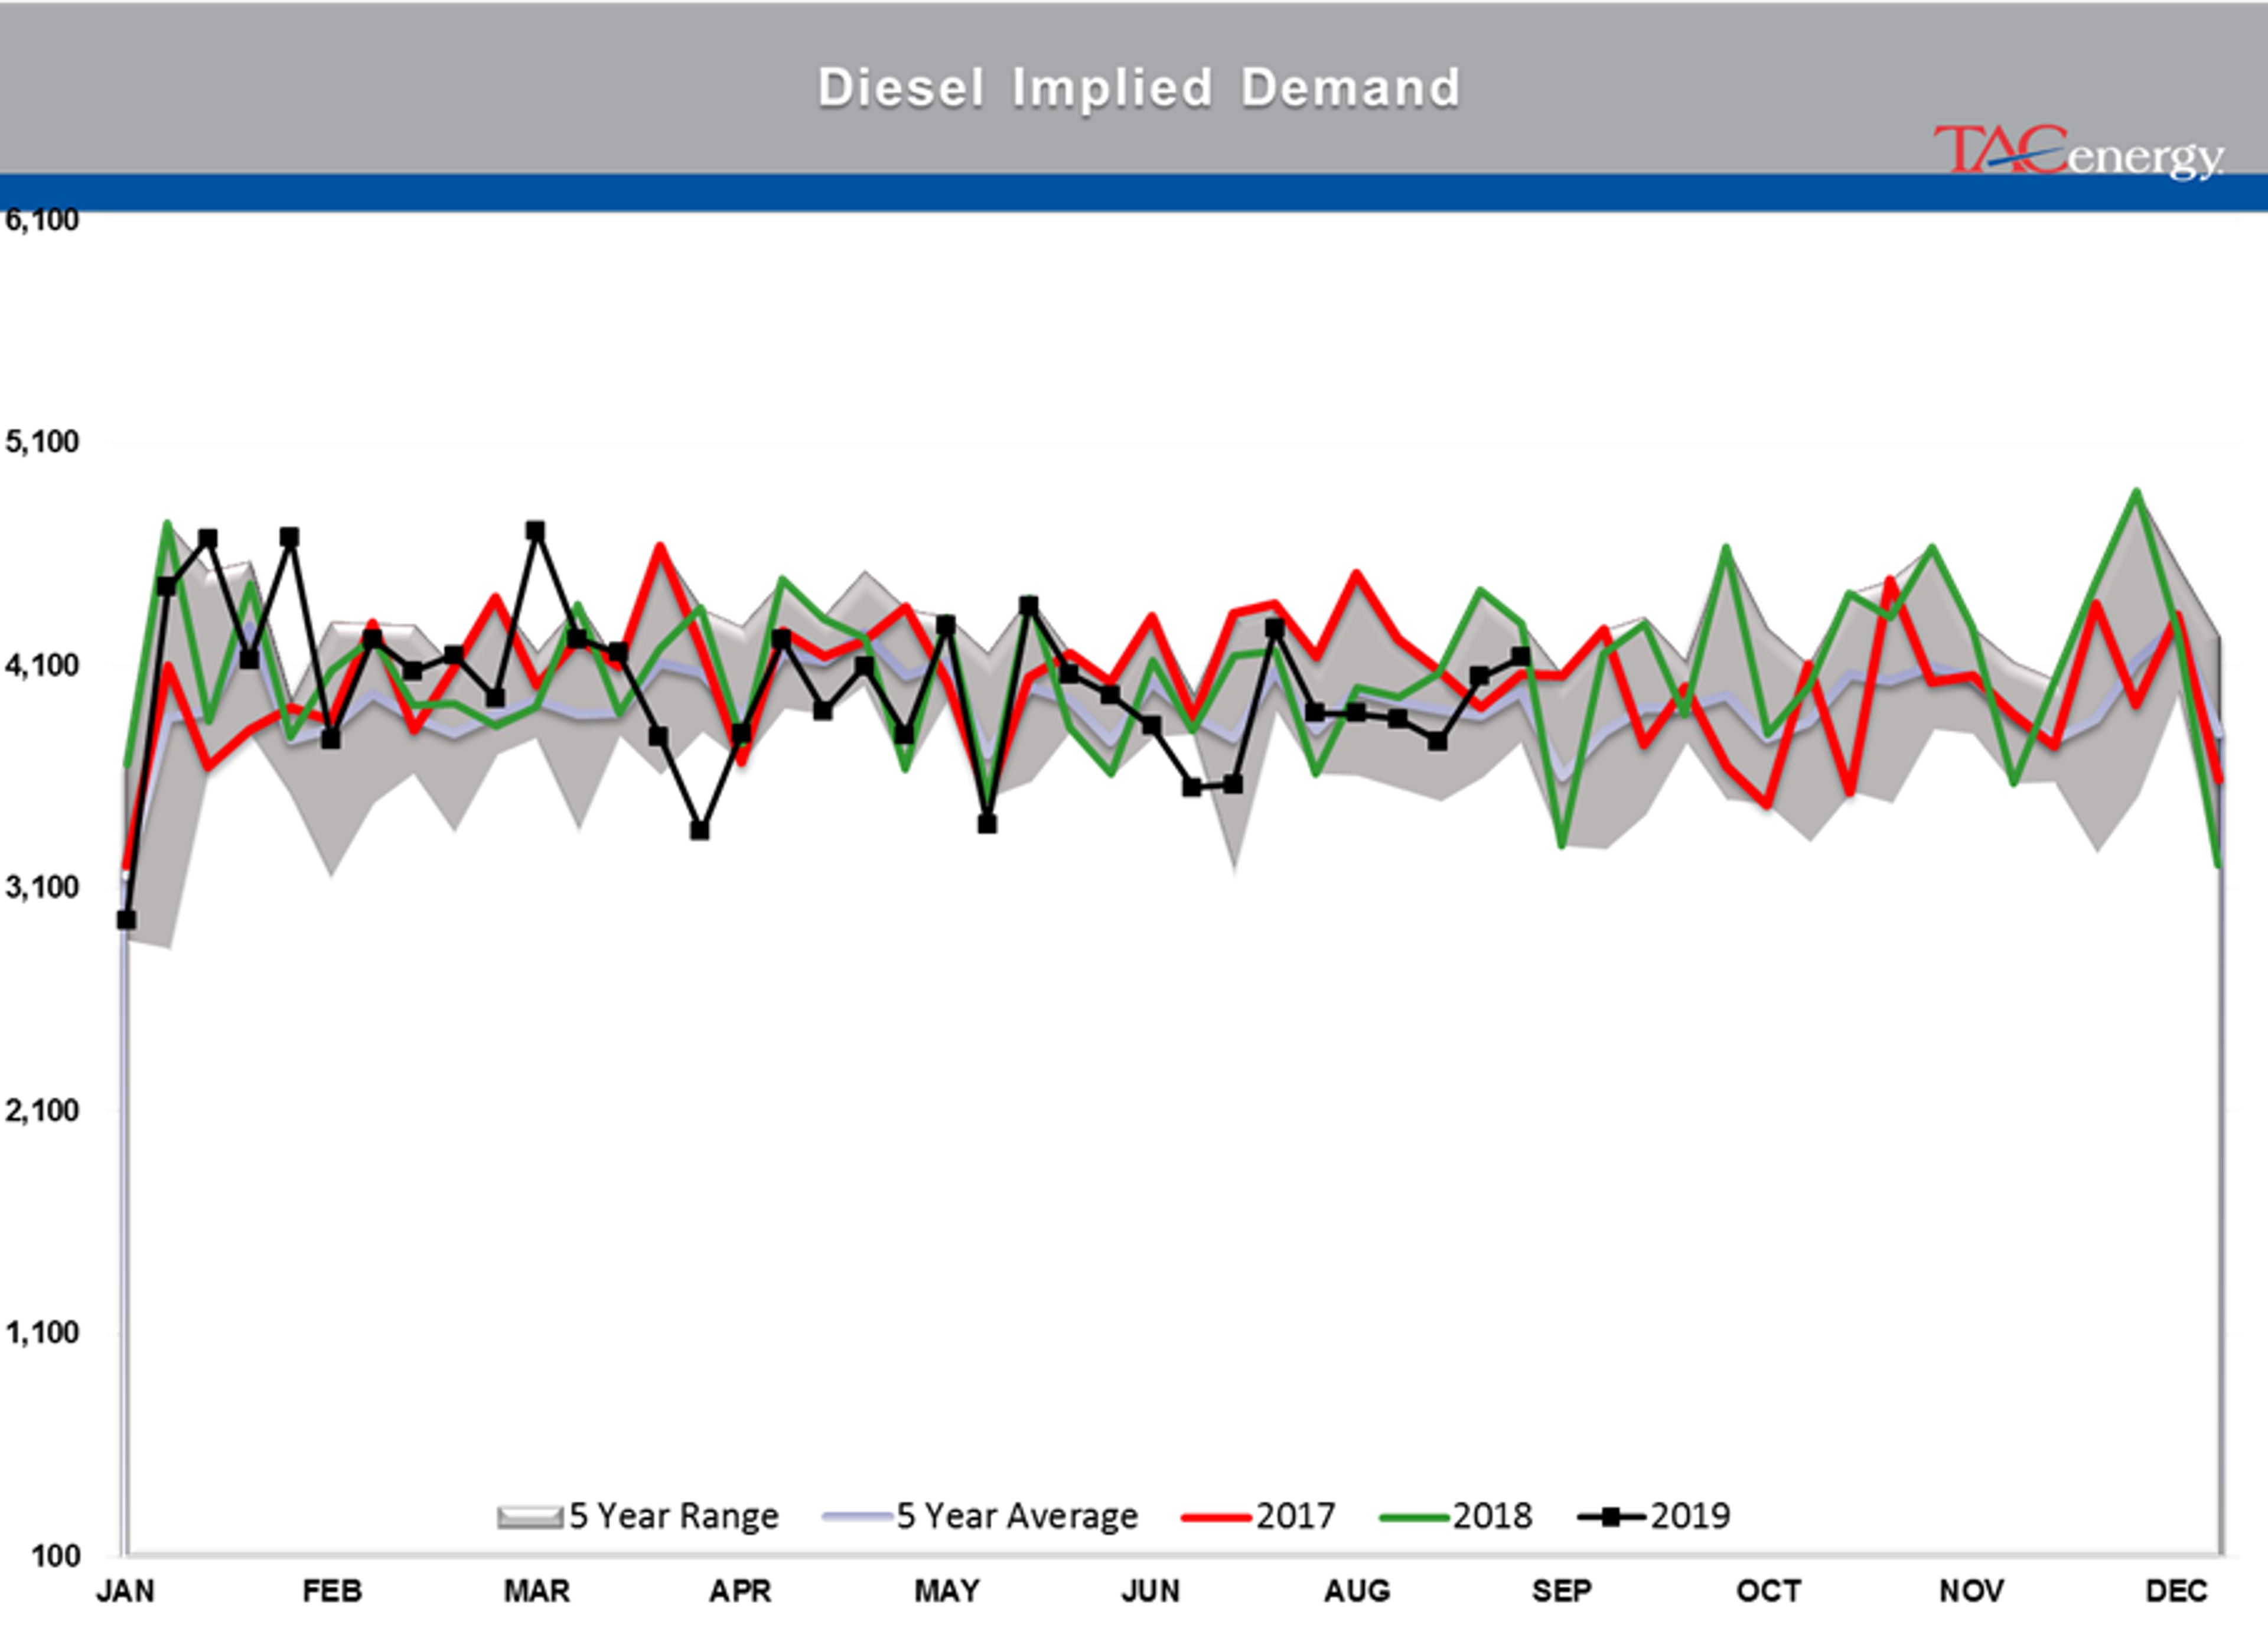This screenshot has height=1649, width=2268.
Task: Click the MAY x-axis label
Action: click(x=947, y=1591)
